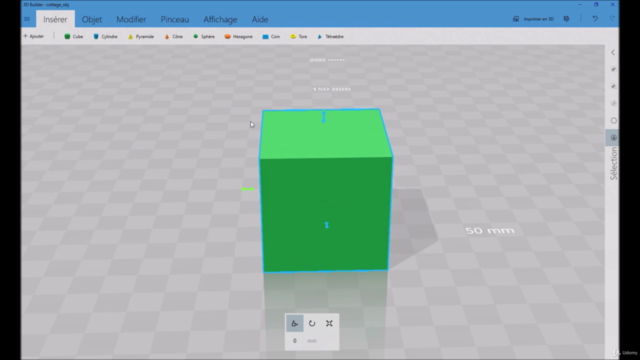Click the green axis handle left of cube
Image resolution: width=640 pixels, height=360 pixels.
coord(247,189)
